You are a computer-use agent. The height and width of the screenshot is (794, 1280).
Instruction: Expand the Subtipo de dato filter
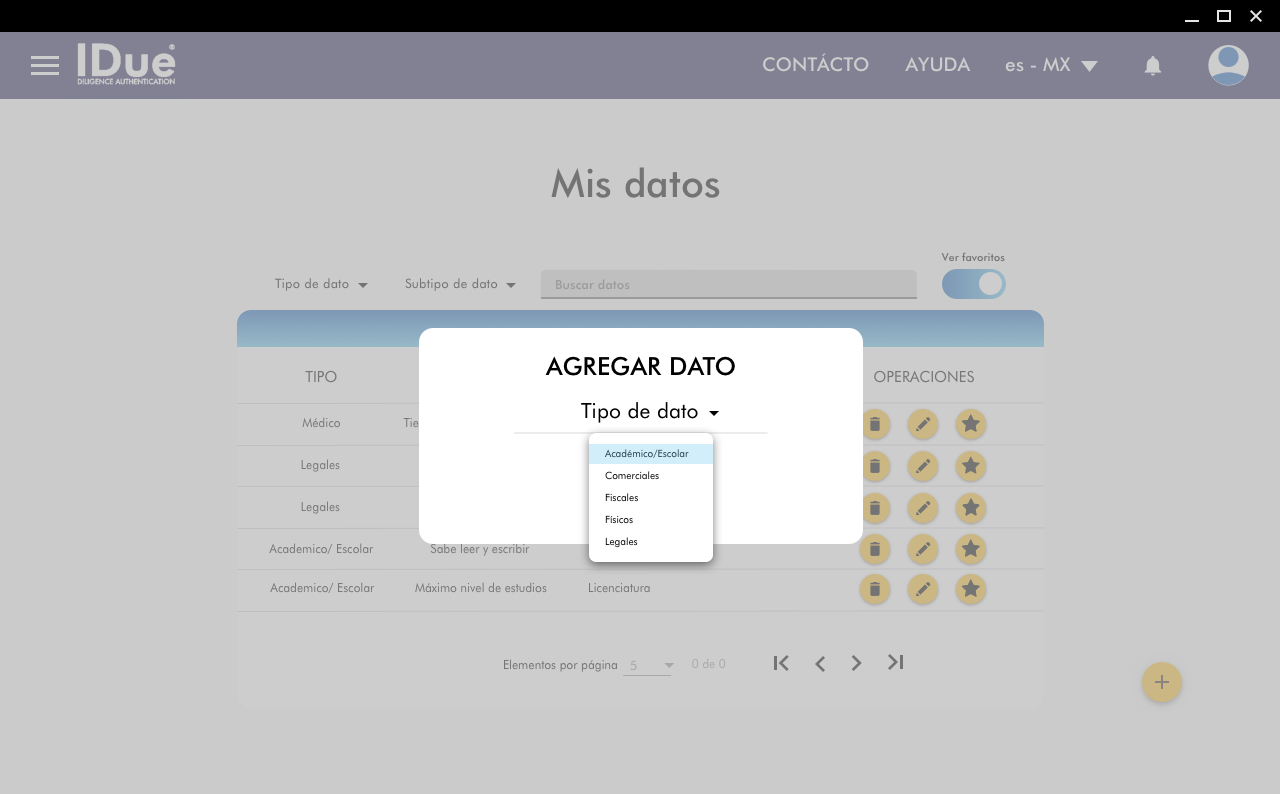click(x=460, y=284)
